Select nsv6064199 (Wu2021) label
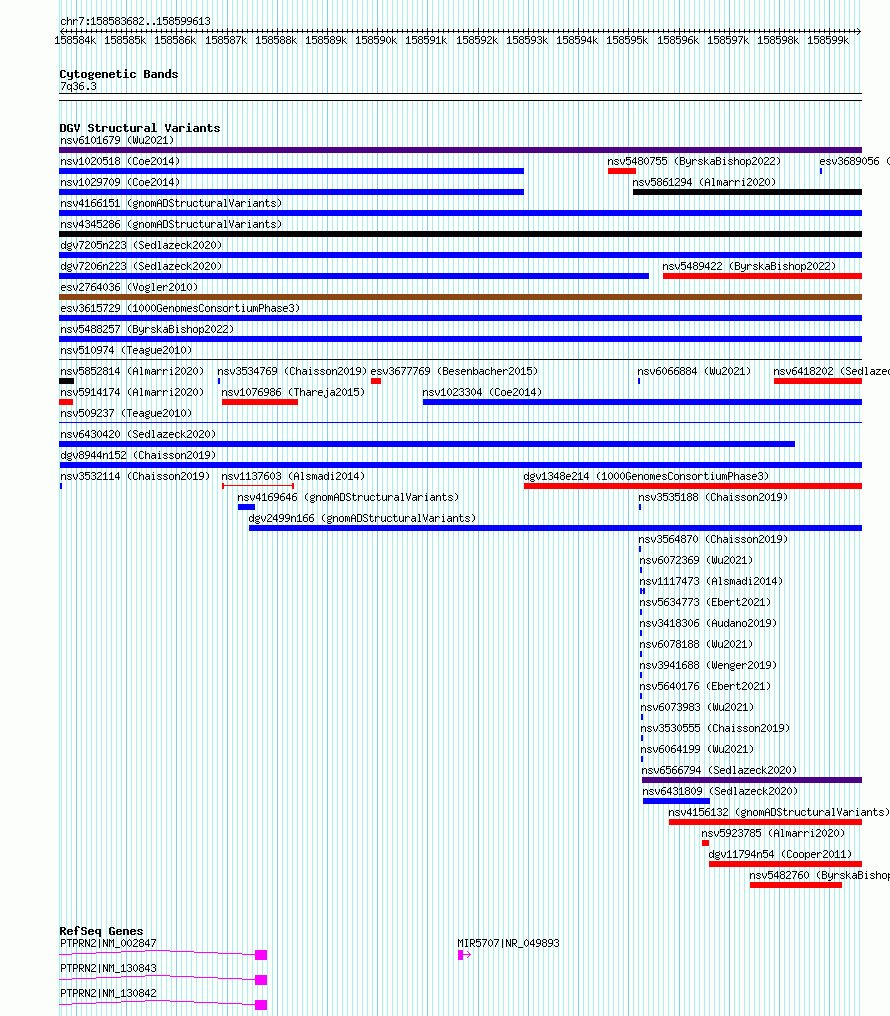Viewport: 890px width, 1016px height. 697,749
